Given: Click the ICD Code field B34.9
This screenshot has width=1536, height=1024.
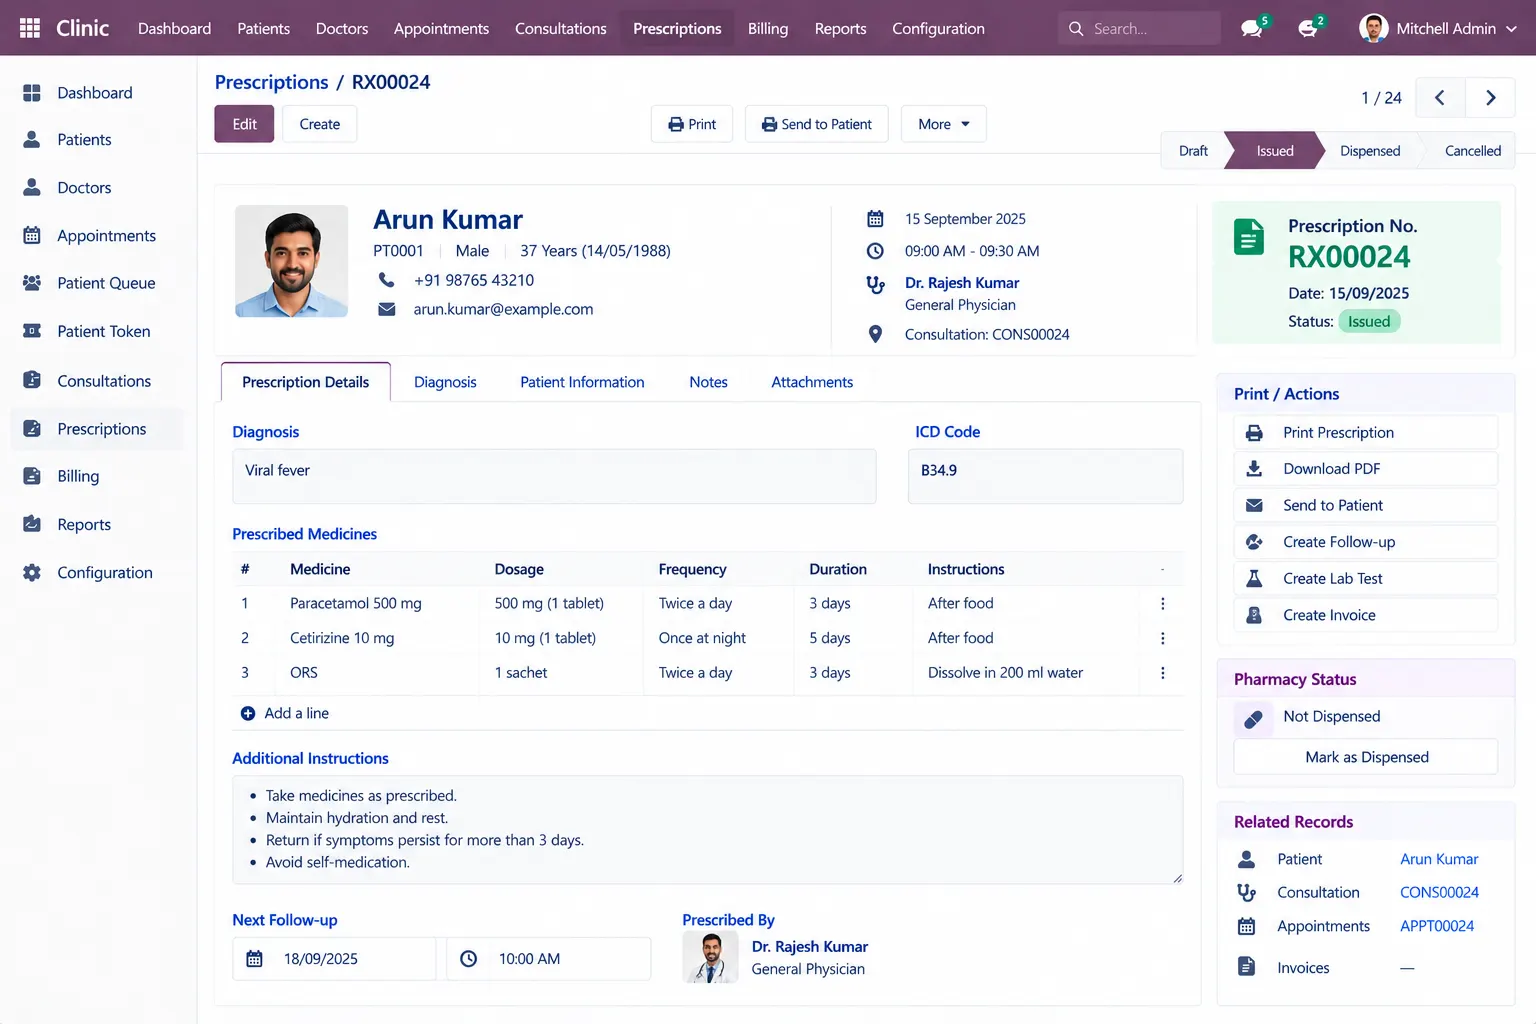Looking at the screenshot, I should (1045, 476).
